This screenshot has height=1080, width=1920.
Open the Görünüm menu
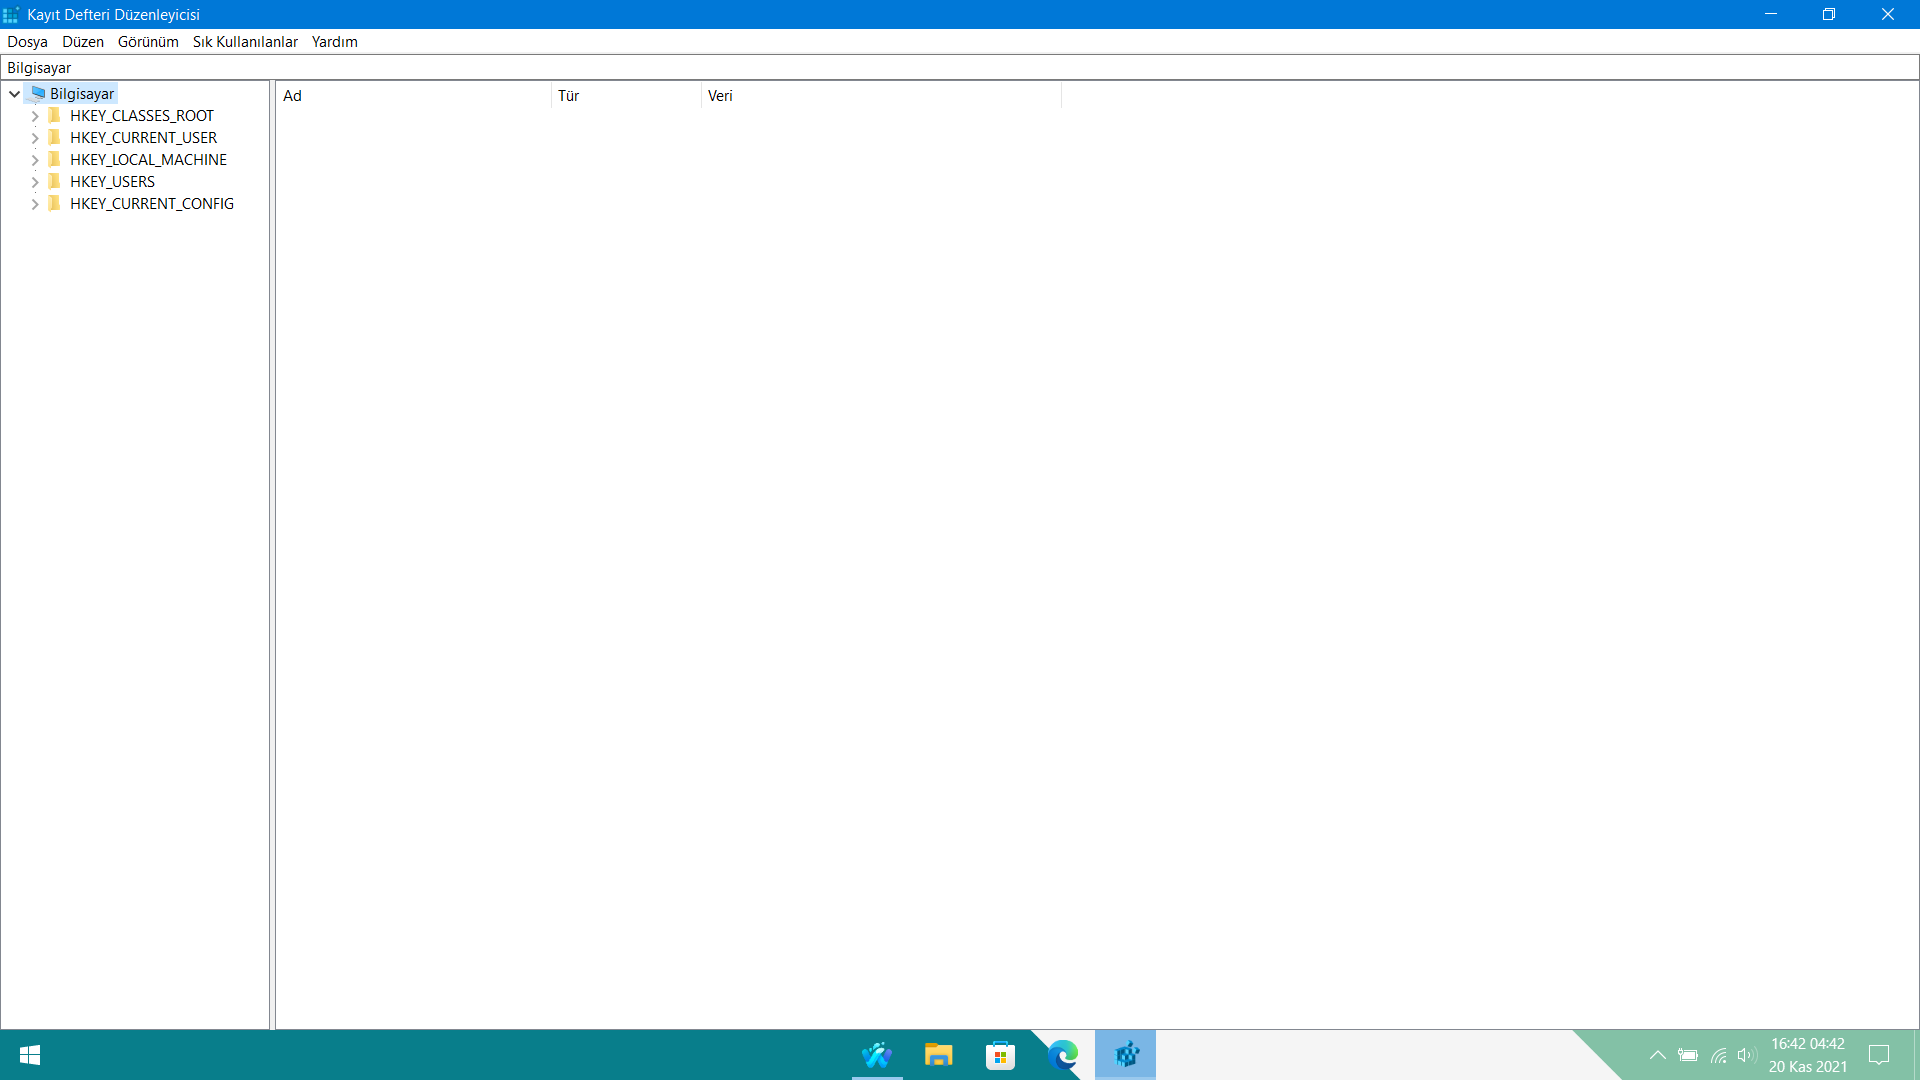tap(148, 42)
